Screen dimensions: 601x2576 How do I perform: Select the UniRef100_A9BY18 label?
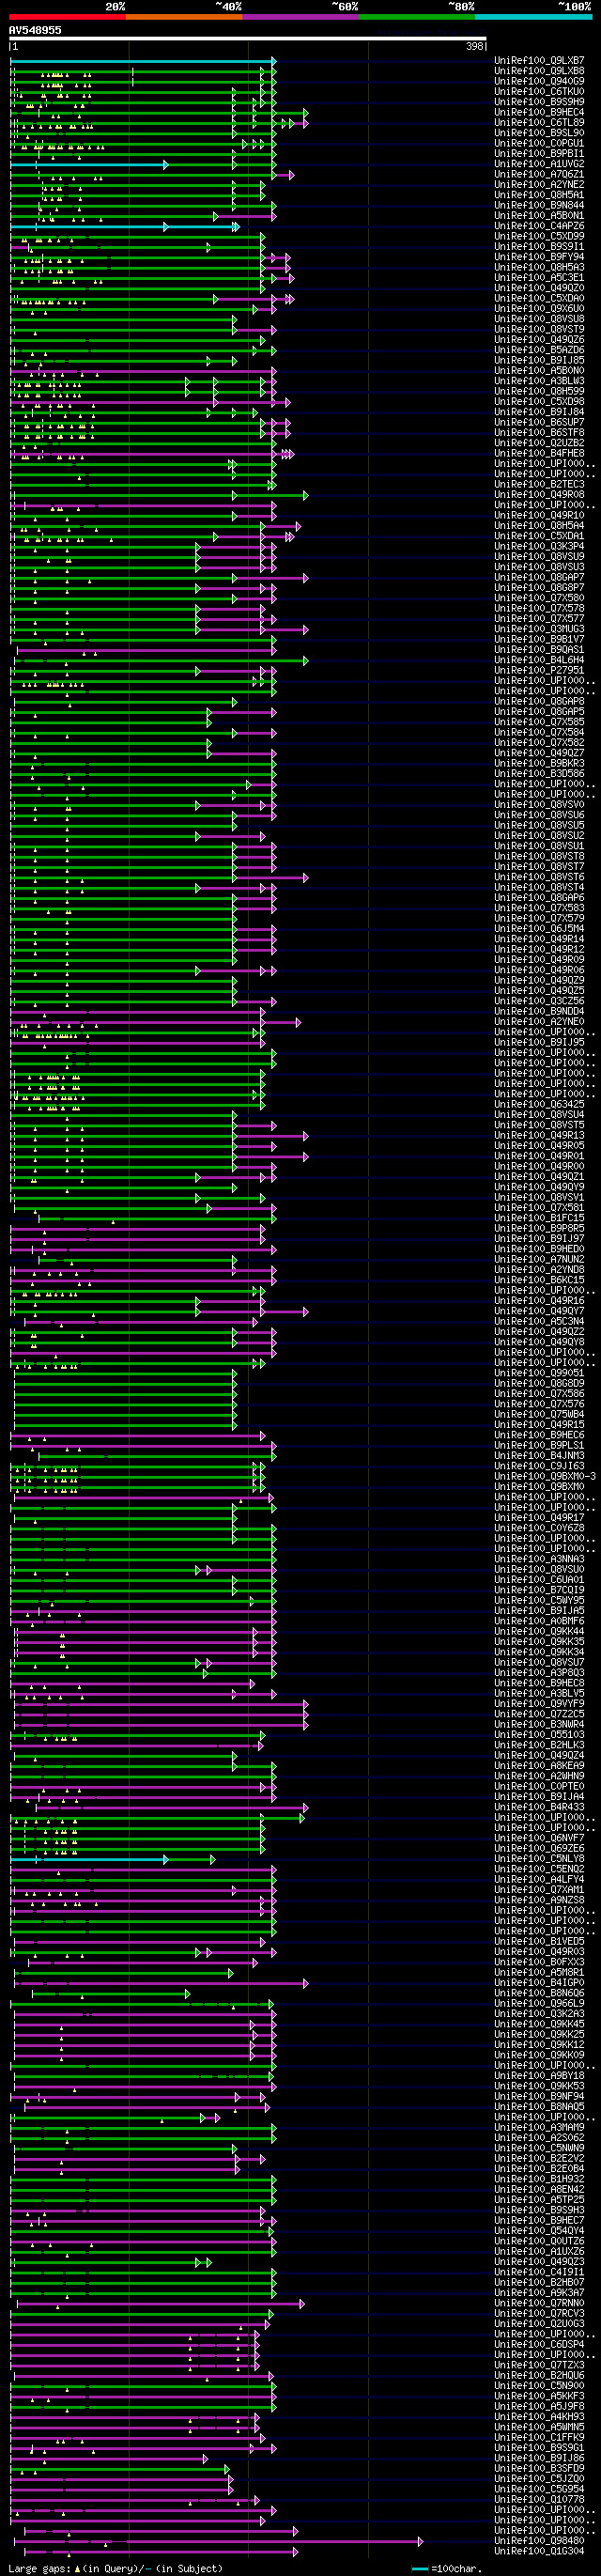pyautogui.click(x=539, y=2075)
